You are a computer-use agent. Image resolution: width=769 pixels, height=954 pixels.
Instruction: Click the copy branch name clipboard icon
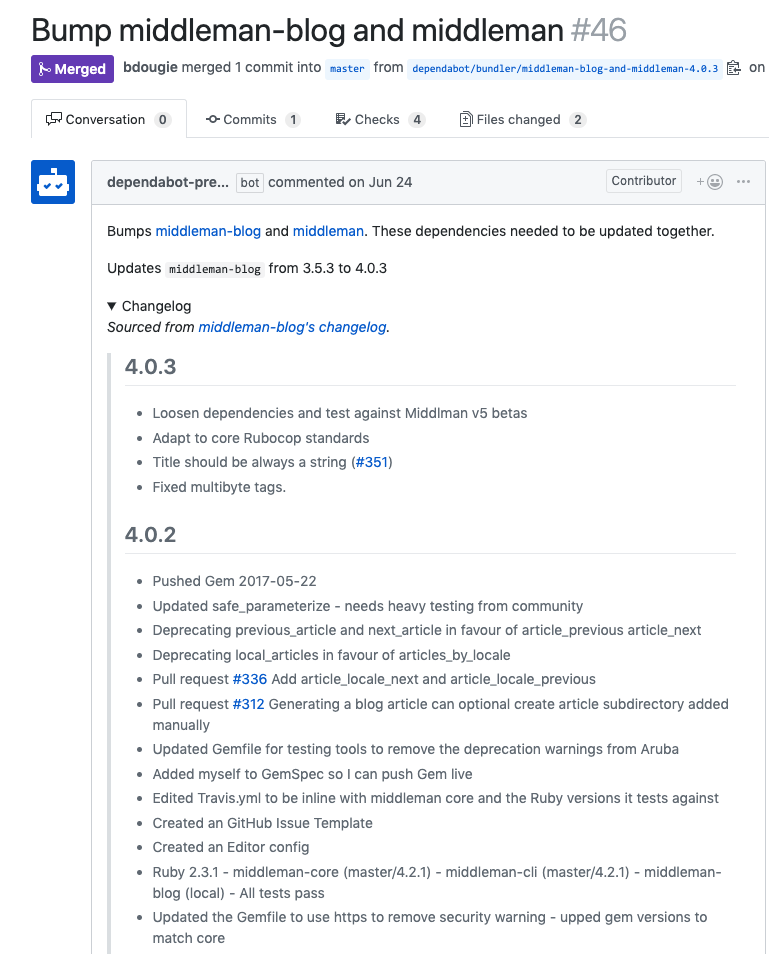[x=734, y=68]
